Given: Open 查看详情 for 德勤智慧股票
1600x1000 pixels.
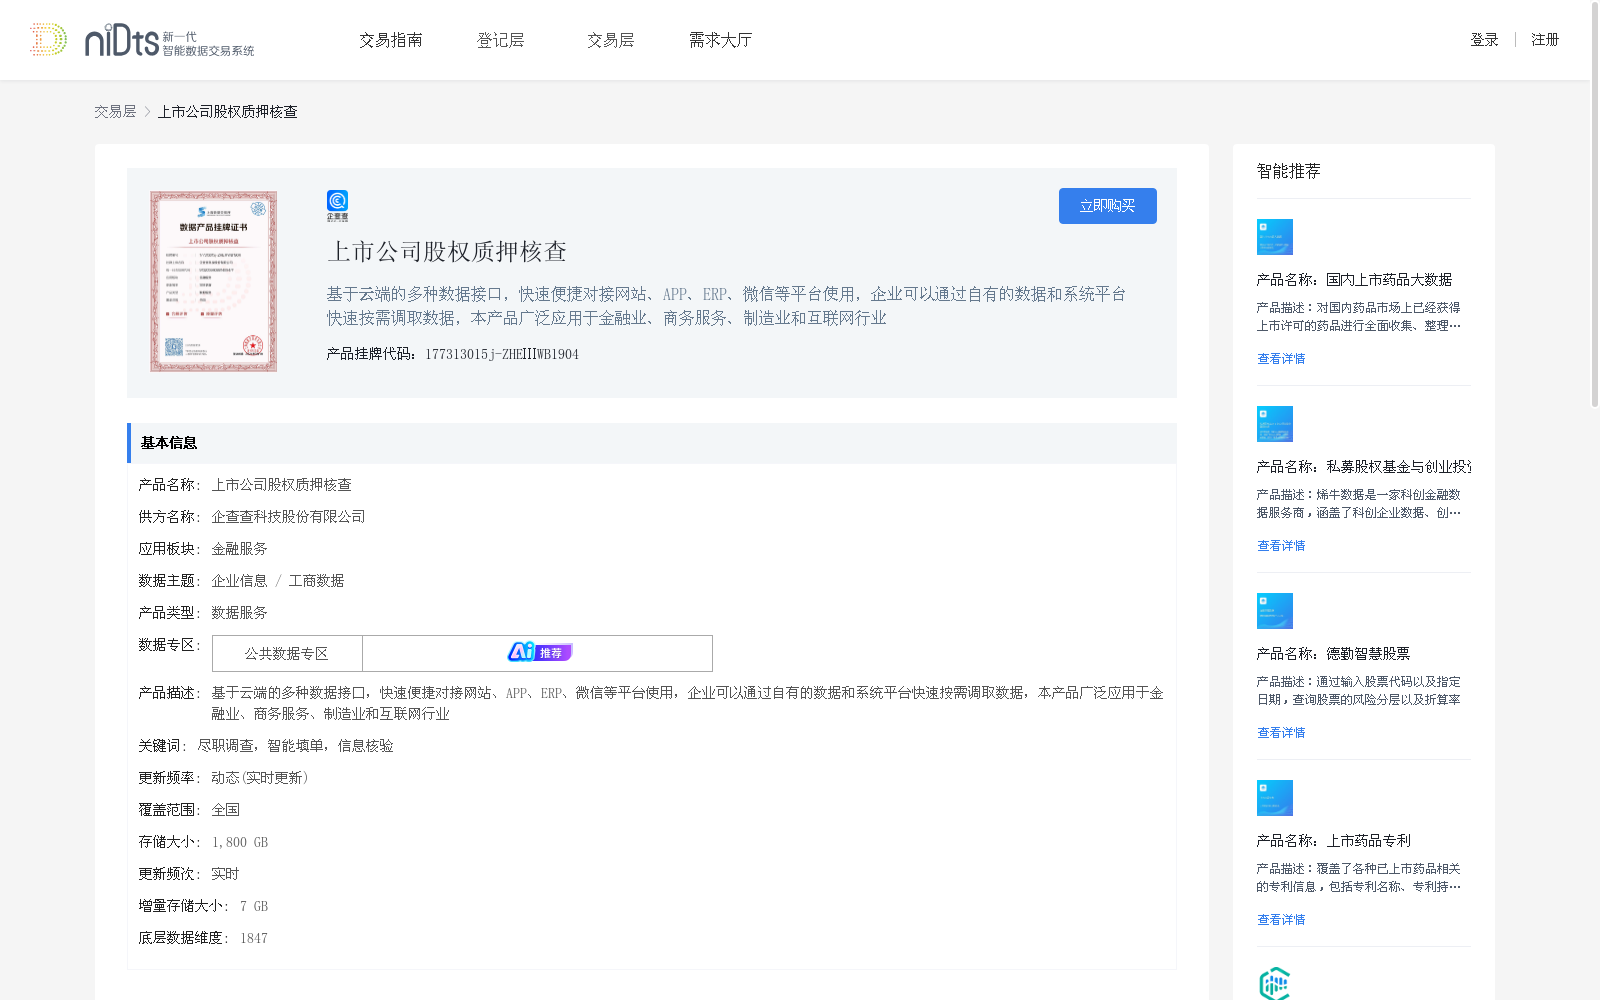Looking at the screenshot, I should point(1281,733).
